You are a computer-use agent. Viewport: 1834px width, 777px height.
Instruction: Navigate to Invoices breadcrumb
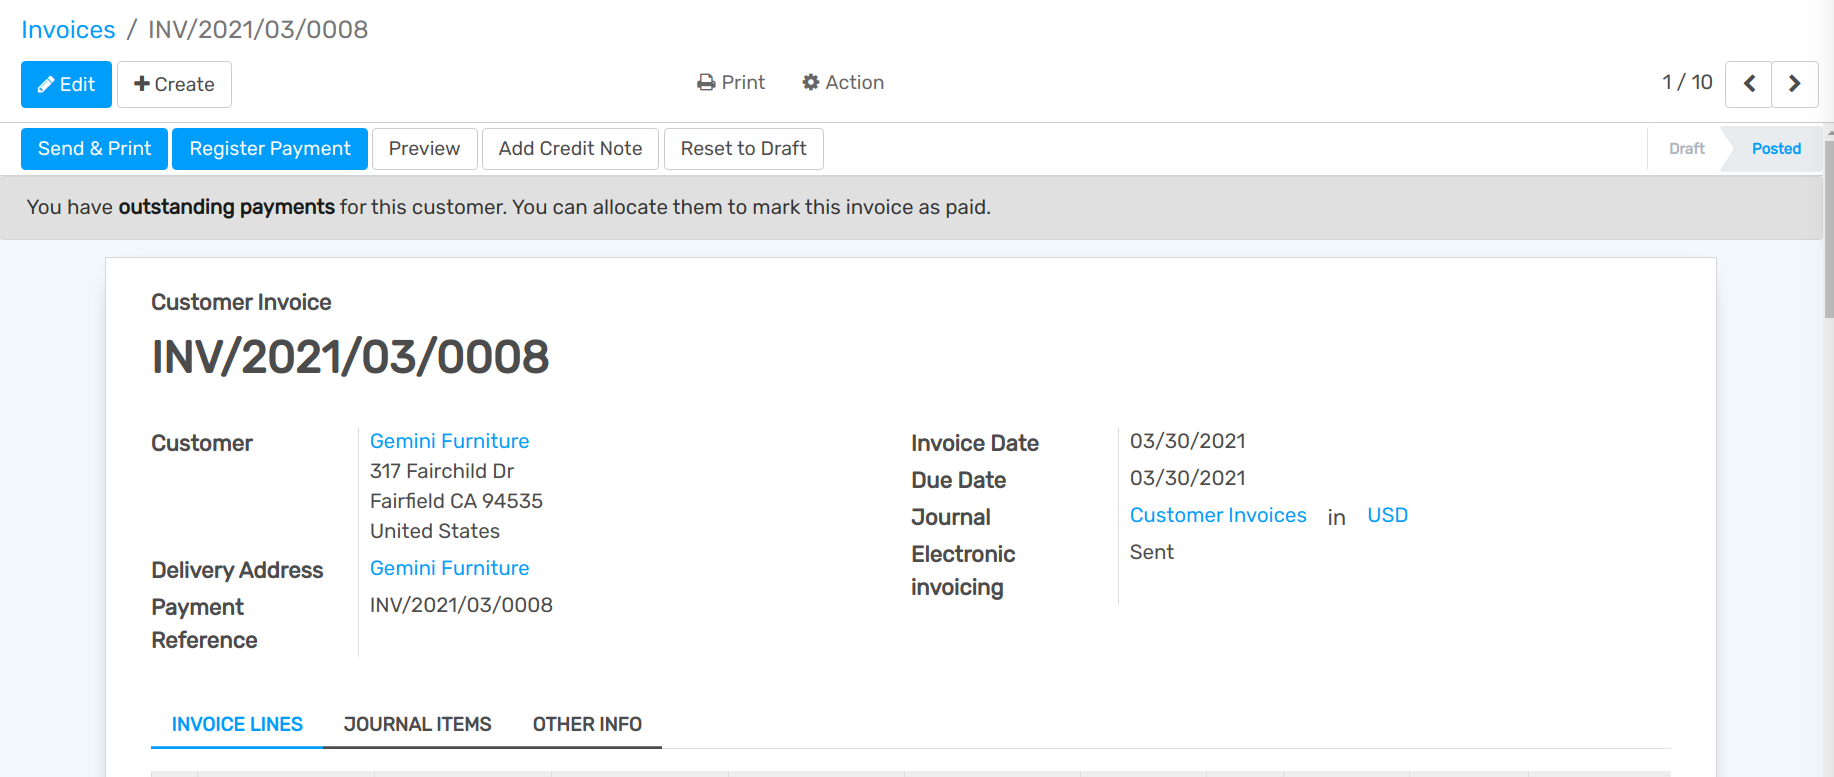(68, 30)
